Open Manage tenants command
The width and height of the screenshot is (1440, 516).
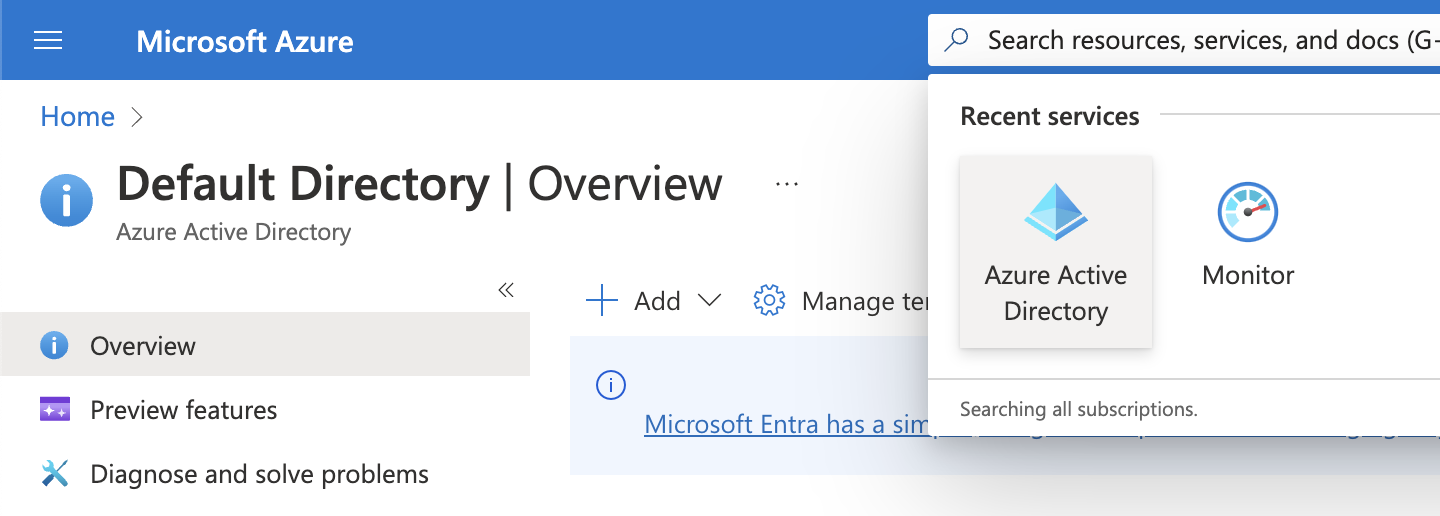pyautogui.click(x=842, y=301)
